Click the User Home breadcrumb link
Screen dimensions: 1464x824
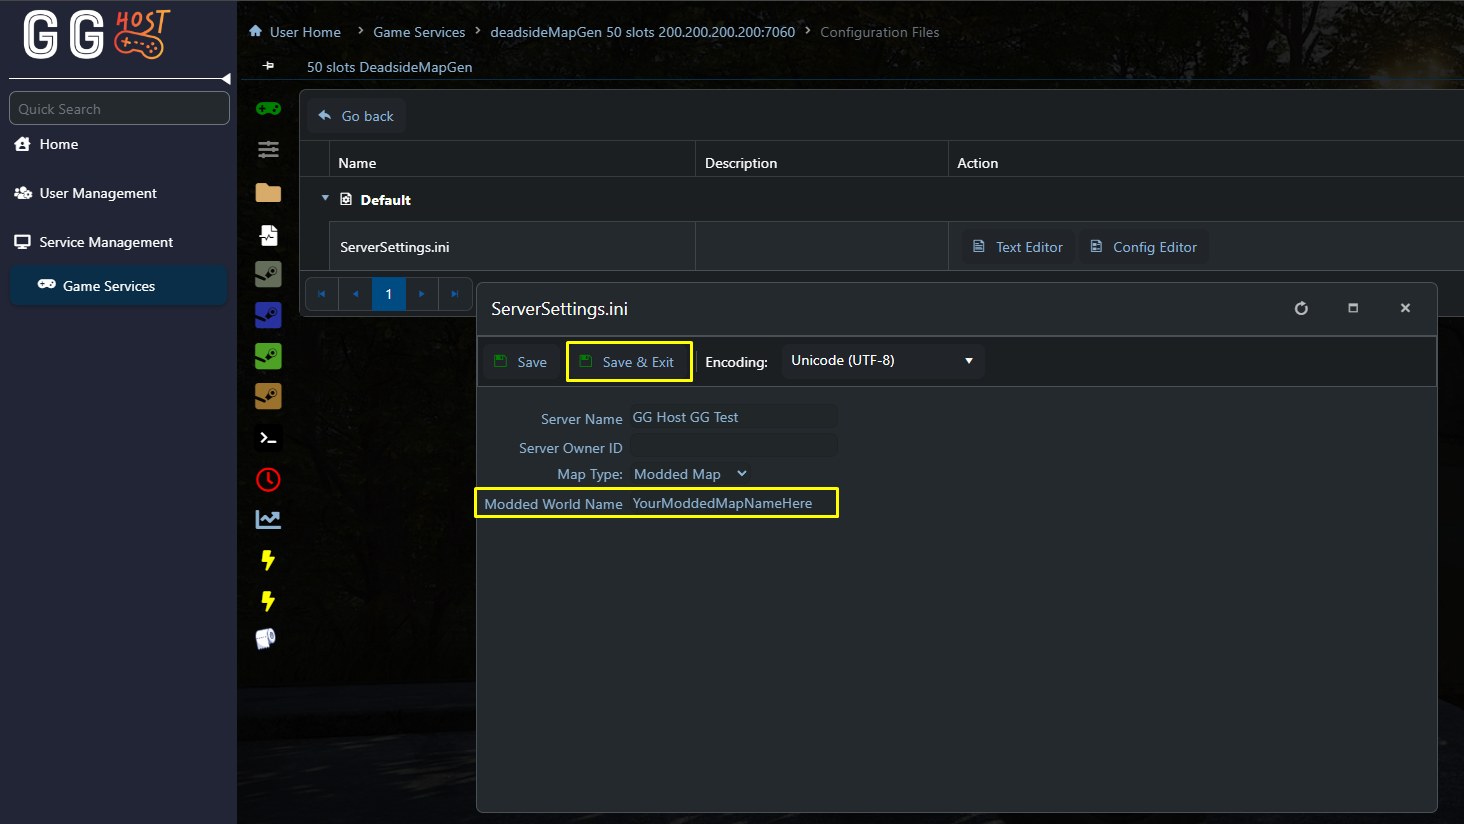coord(304,32)
